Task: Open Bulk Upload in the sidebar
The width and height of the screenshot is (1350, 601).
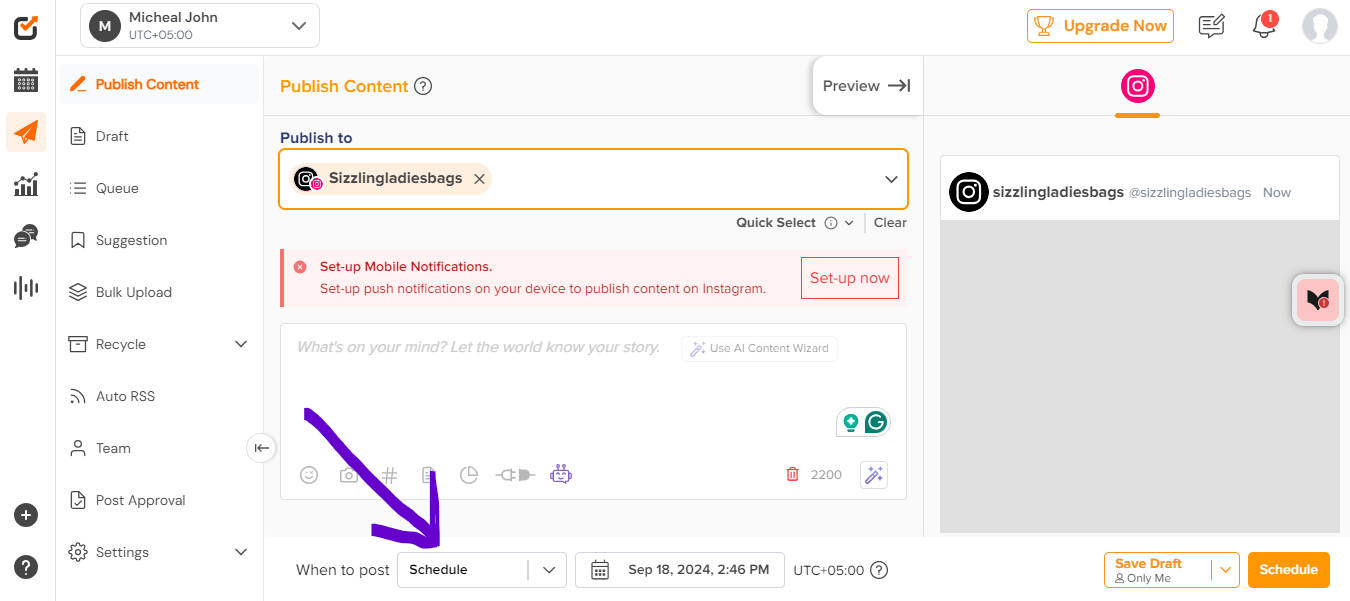Action: click(x=160, y=292)
